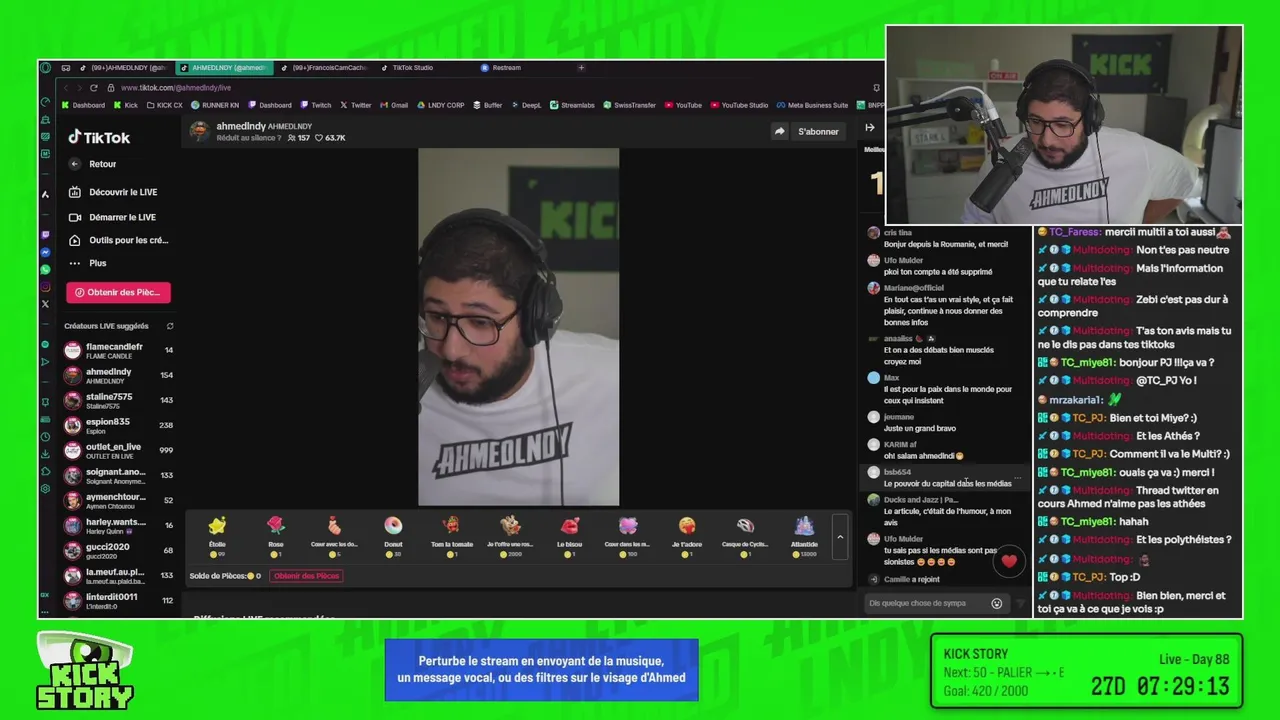Select Démarrer le LIVE menu item
This screenshot has height=720, width=1280.
[x=112, y=217]
